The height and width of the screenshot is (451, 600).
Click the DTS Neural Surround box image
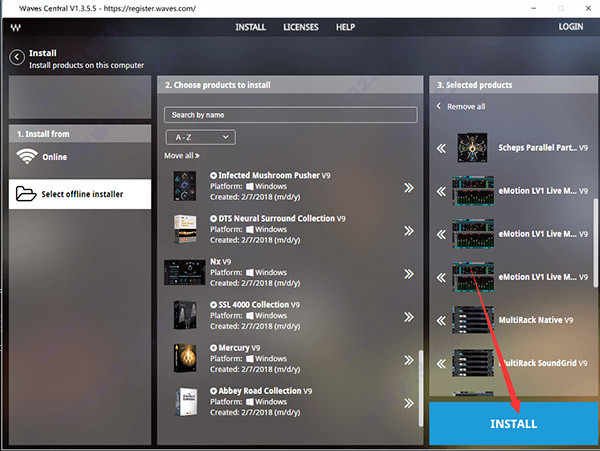(185, 229)
